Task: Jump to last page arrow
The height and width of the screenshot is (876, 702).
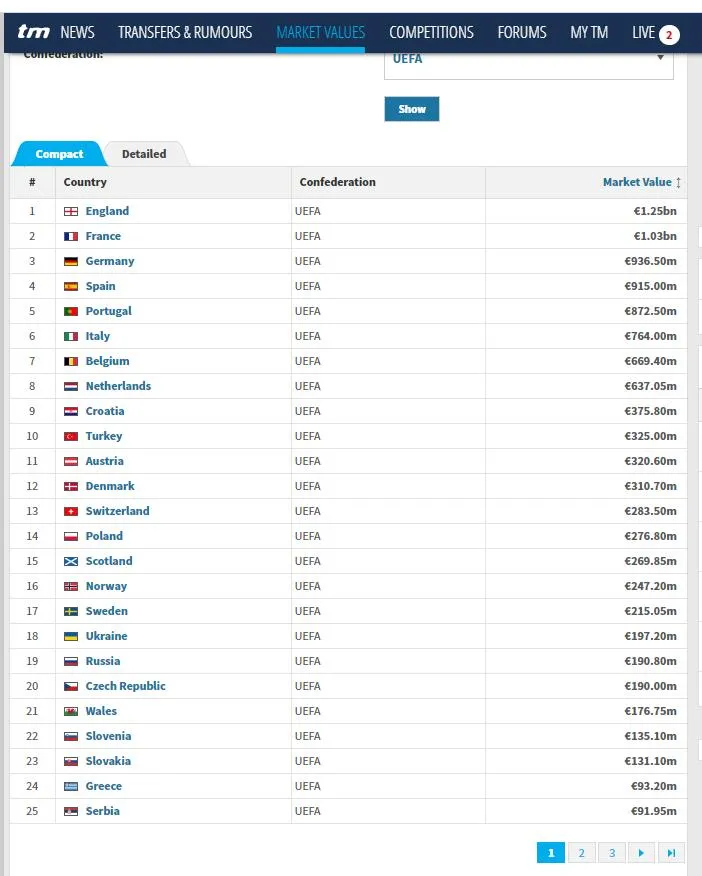Action: [671, 852]
